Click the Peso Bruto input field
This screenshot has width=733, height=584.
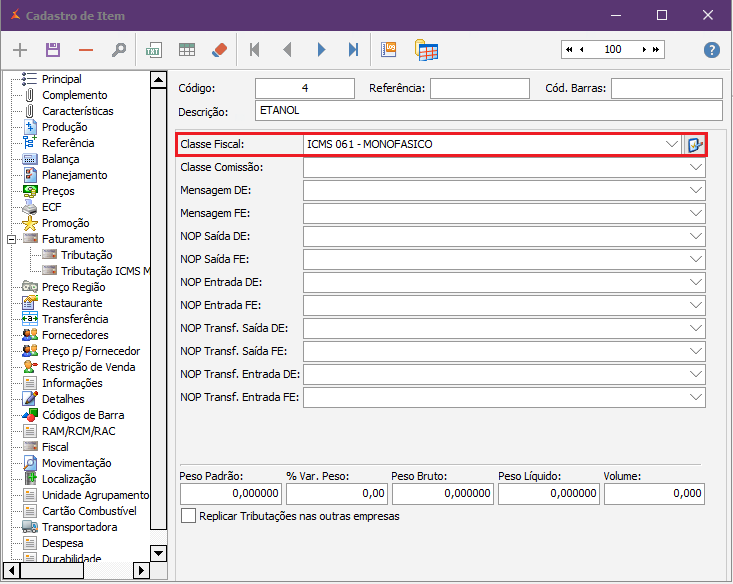pyautogui.click(x=442, y=493)
